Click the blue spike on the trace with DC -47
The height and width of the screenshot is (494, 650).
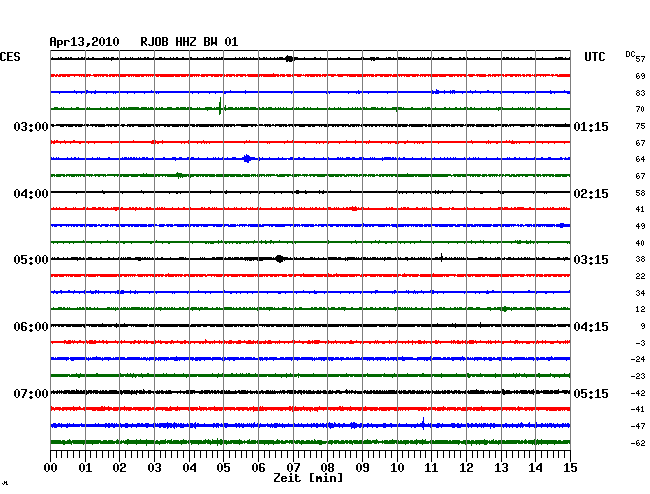423,424
